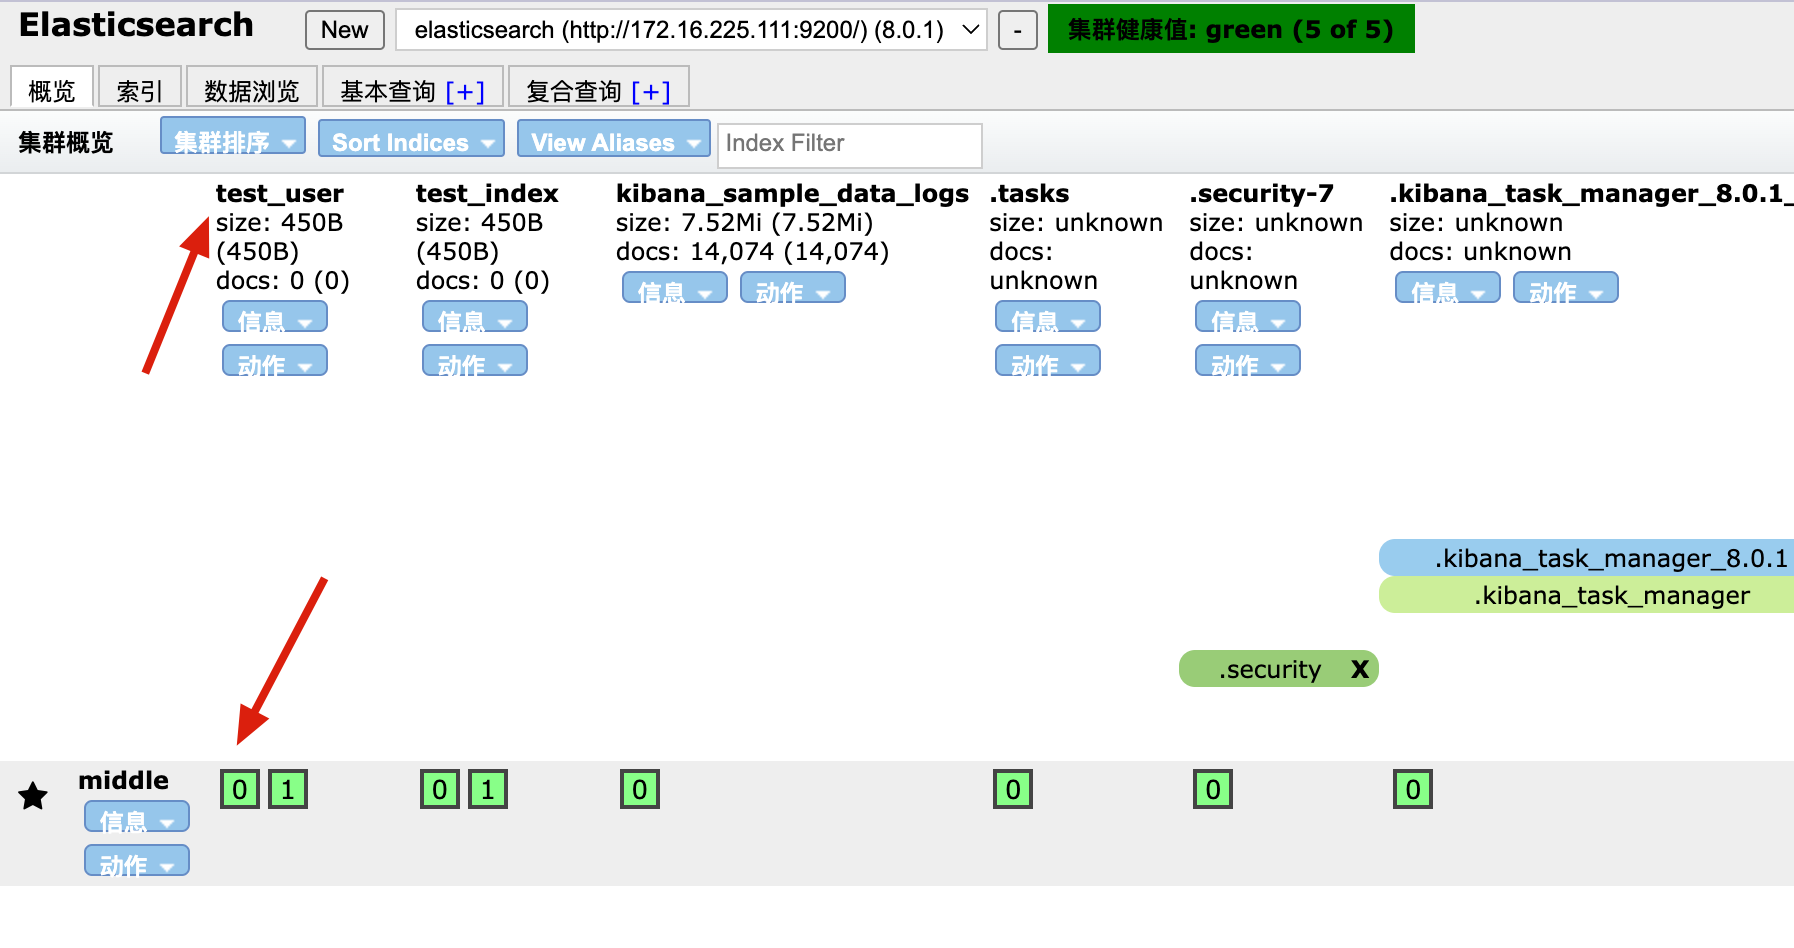Click shard 0 of .kibana_task_manager index
This screenshot has height=948, width=1794.
click(x=1413, y=790)
